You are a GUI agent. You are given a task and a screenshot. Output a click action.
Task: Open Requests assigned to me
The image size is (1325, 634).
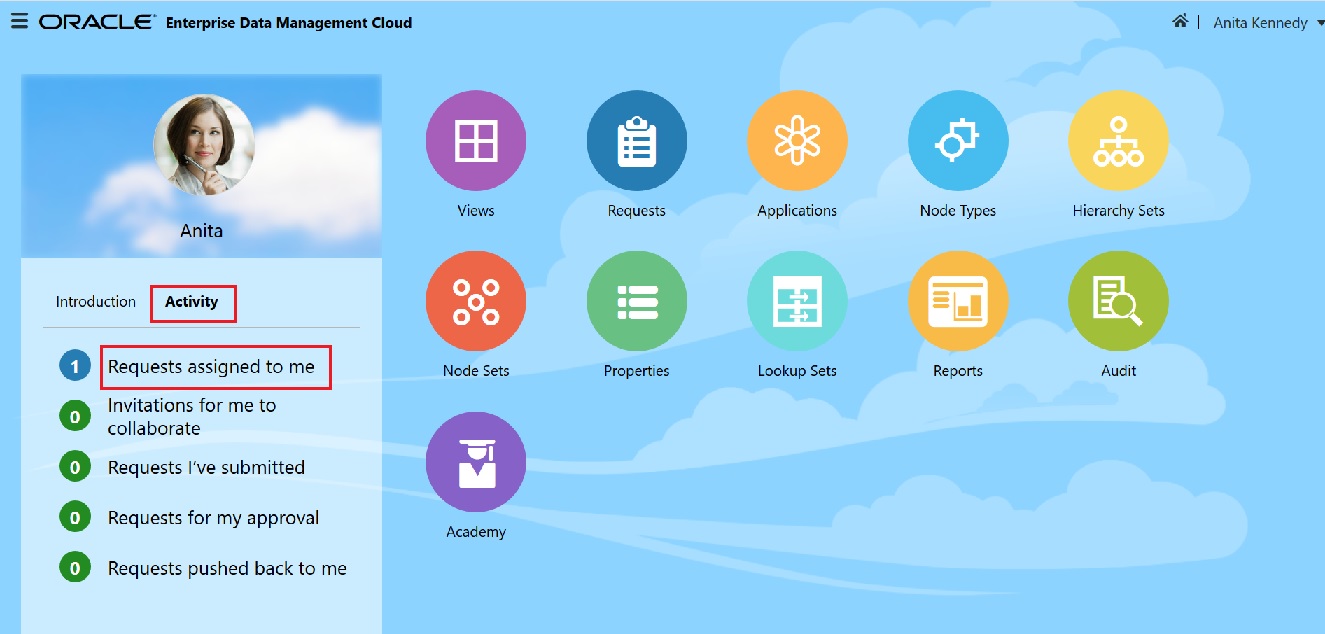[x=212, y=367]
